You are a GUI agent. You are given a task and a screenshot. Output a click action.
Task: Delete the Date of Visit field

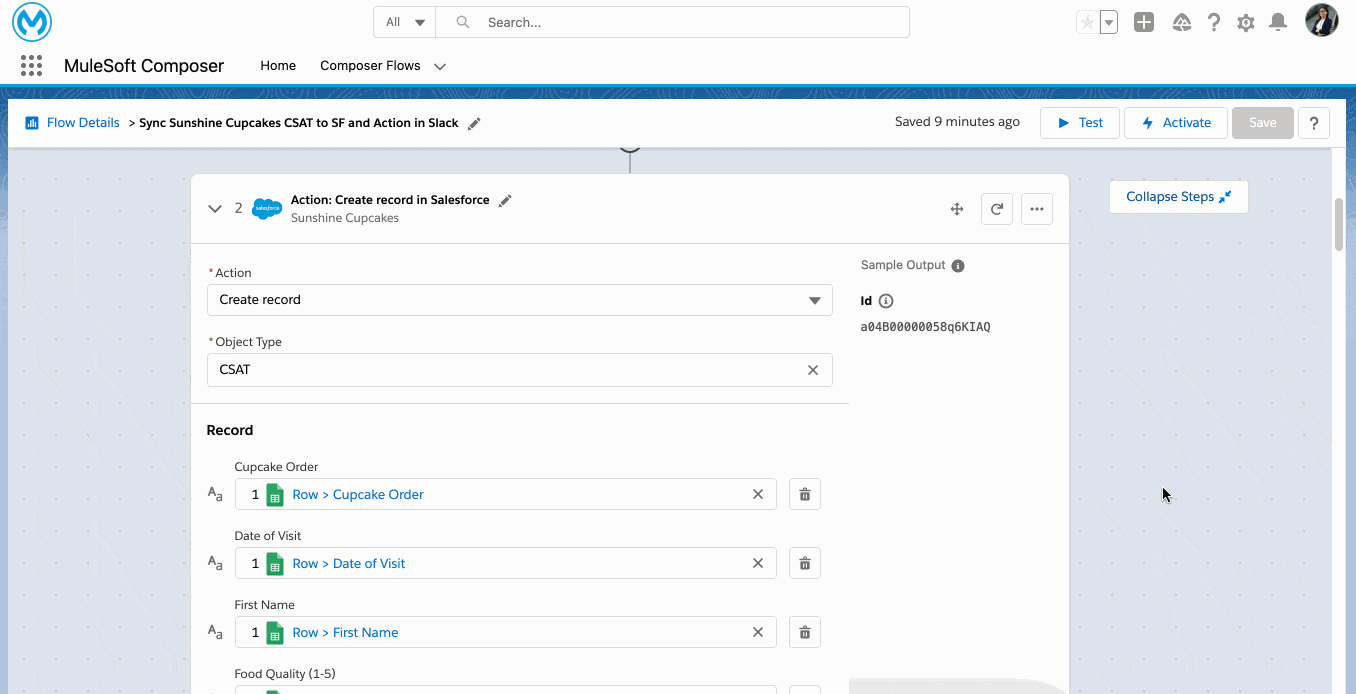pos(805,563)
